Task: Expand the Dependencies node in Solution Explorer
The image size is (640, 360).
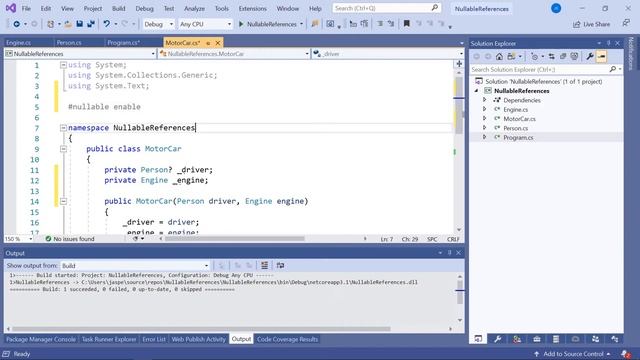Action: tap(484, 100)
